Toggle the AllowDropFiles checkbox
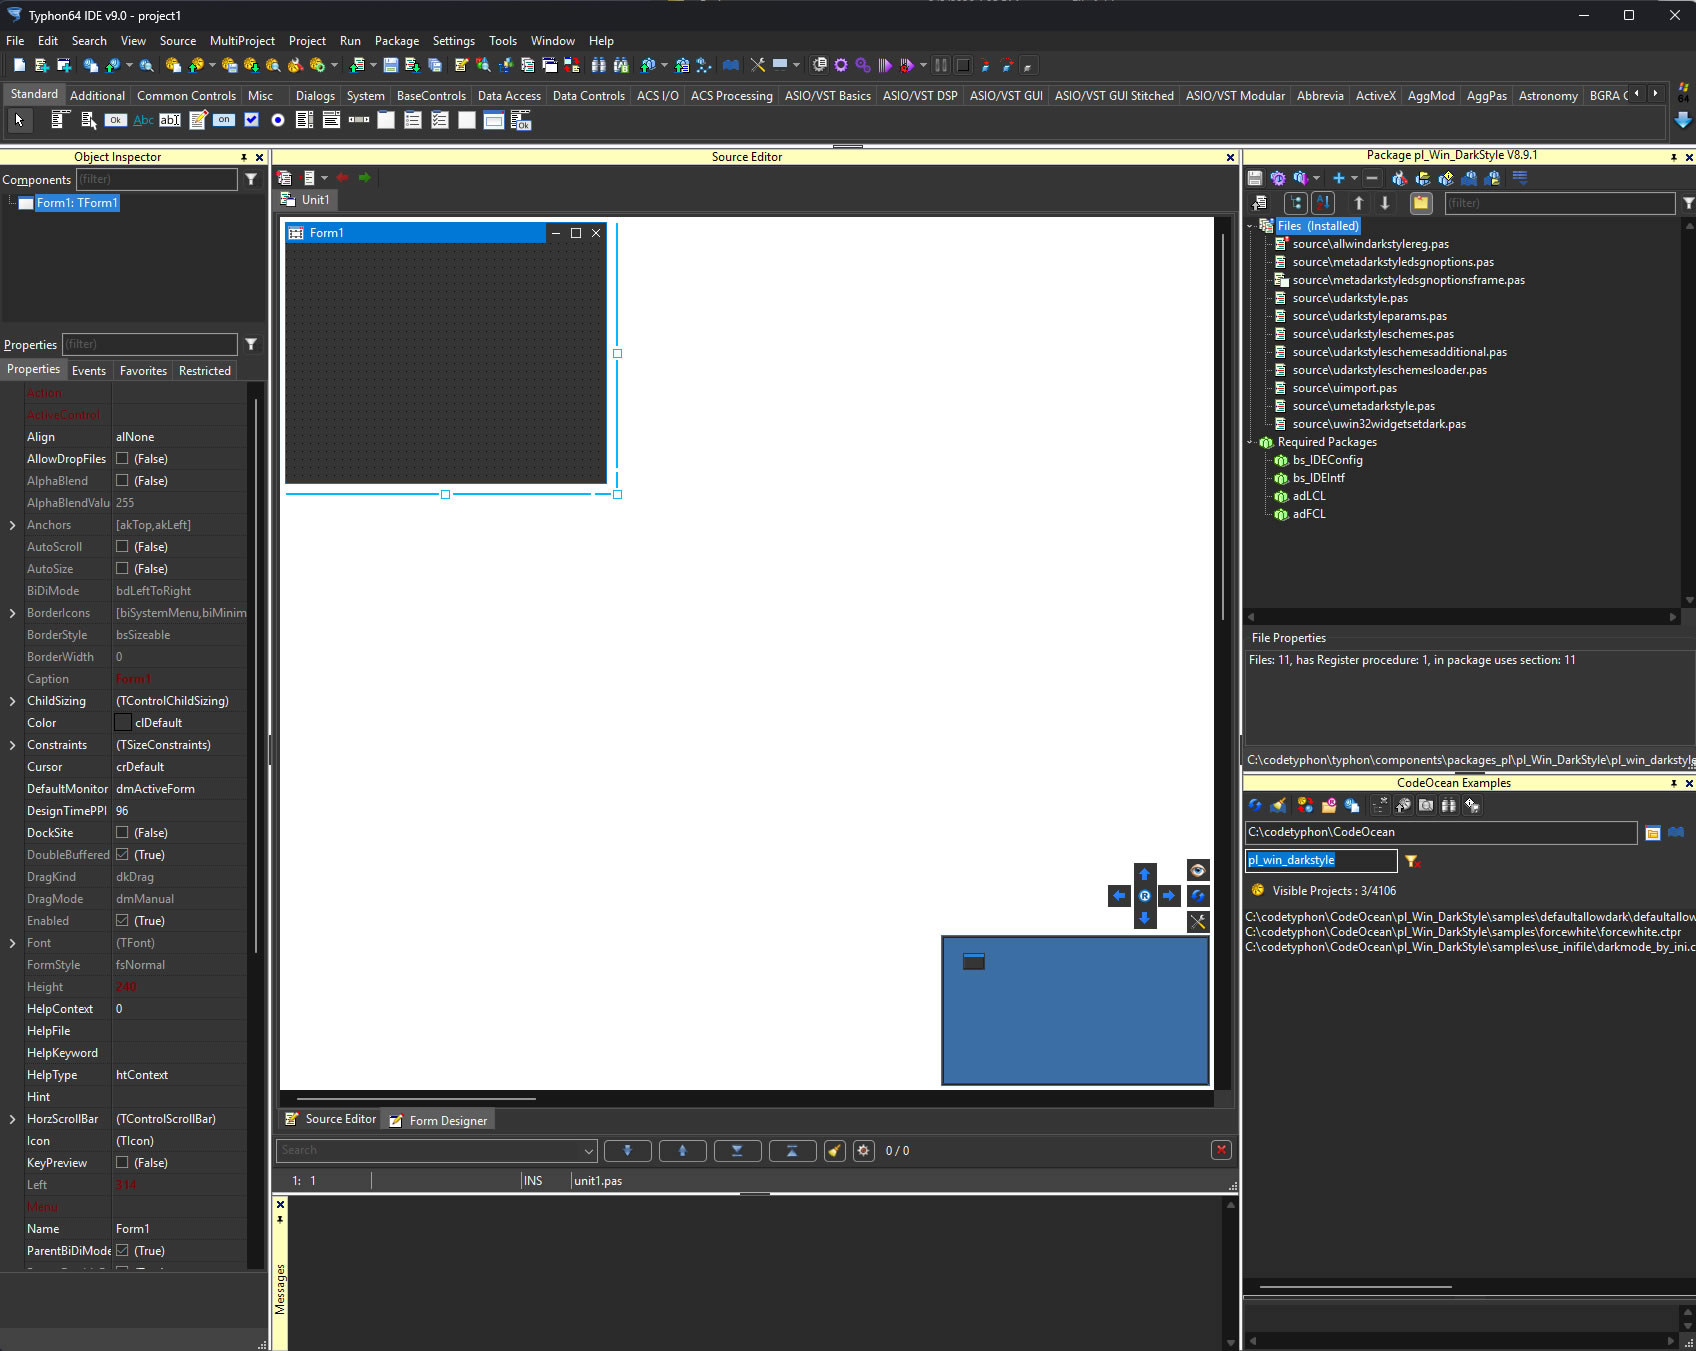This screenshot has height=1351, width=1696. click(122, 459)
